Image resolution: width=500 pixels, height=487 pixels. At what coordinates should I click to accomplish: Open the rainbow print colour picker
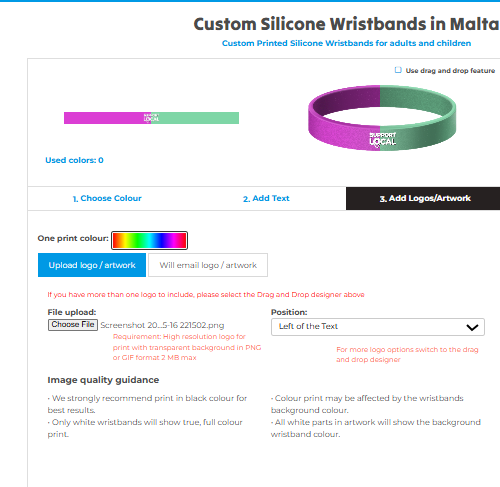pyautogui.click(x=149, y=240)
